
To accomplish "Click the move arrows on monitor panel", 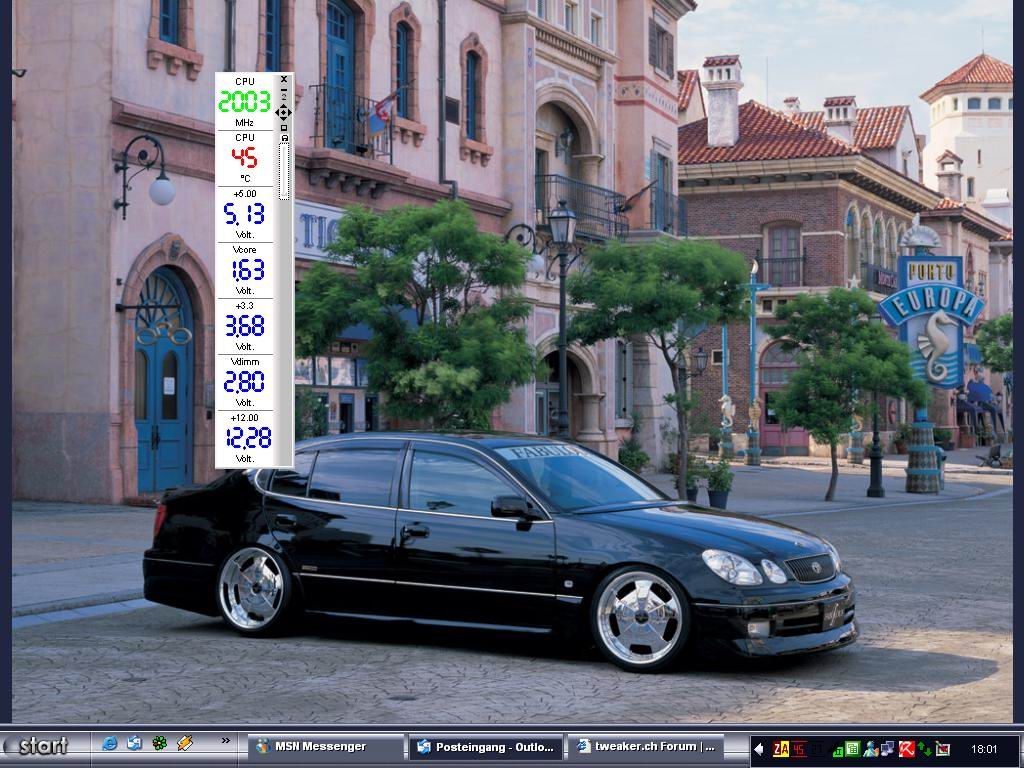I will tap(284, 112).
